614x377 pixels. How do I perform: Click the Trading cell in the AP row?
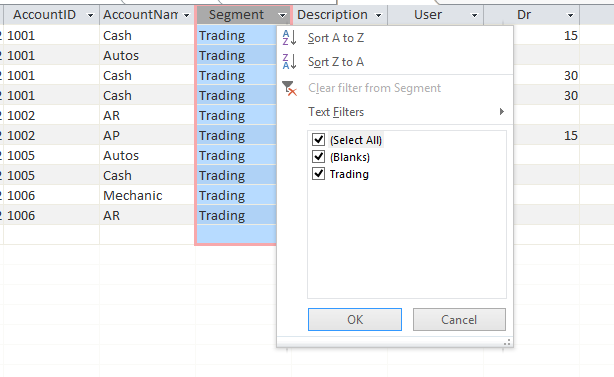[x=237, y=135]
